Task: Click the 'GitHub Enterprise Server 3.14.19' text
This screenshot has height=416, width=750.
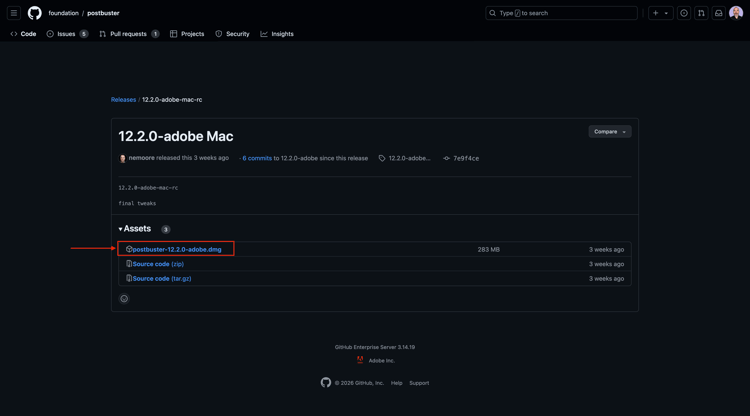Action: [x=375, y=347]
